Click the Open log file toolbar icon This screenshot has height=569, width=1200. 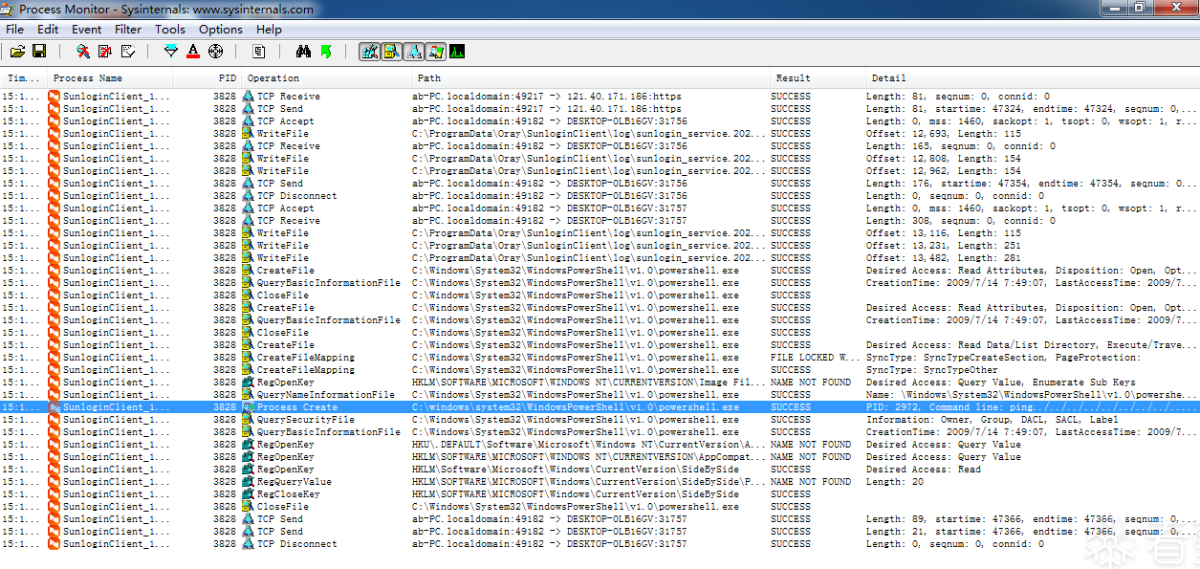tap(17, 52)
